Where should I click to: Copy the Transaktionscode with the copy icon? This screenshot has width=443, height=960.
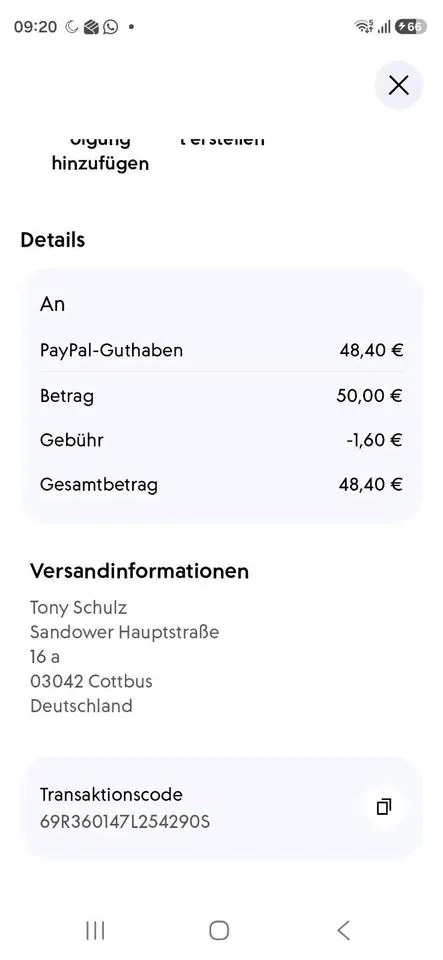(x=384, y=807)
